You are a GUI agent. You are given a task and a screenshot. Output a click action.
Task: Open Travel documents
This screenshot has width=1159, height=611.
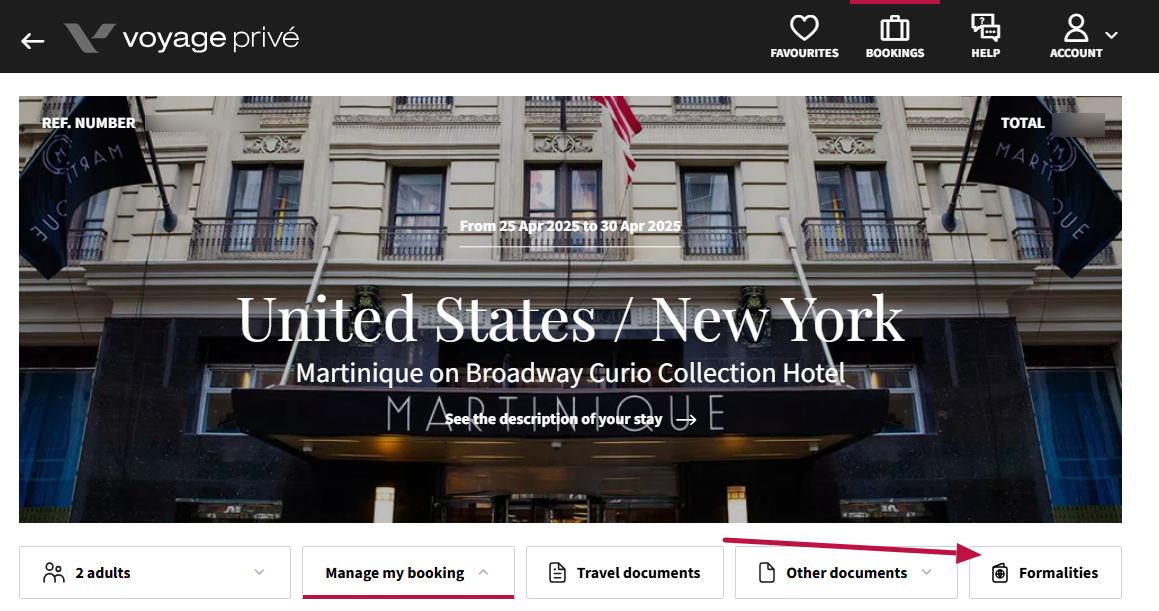pyautogui.click(x=625, y=573)
